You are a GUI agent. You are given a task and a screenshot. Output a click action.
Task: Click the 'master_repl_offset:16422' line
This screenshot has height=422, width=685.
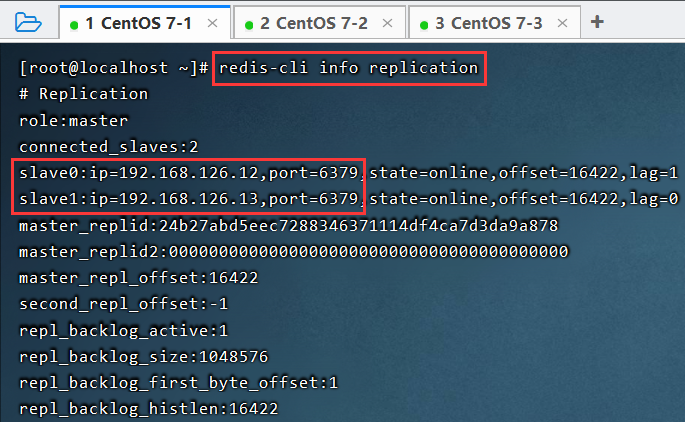pos(138,278)
